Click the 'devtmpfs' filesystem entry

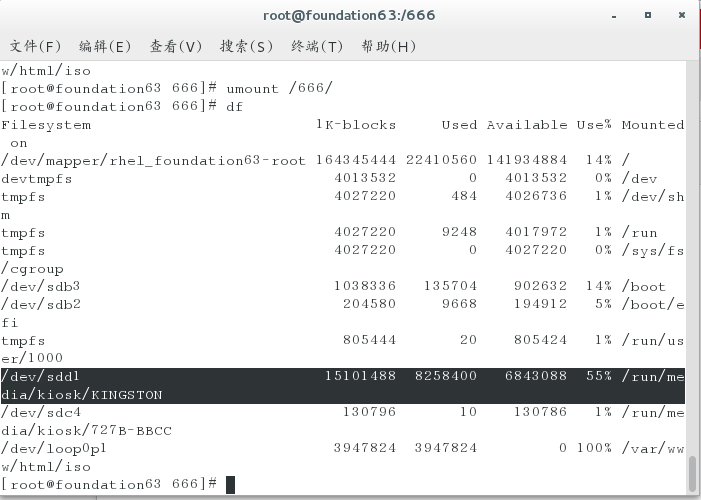(x=37, y=179)
